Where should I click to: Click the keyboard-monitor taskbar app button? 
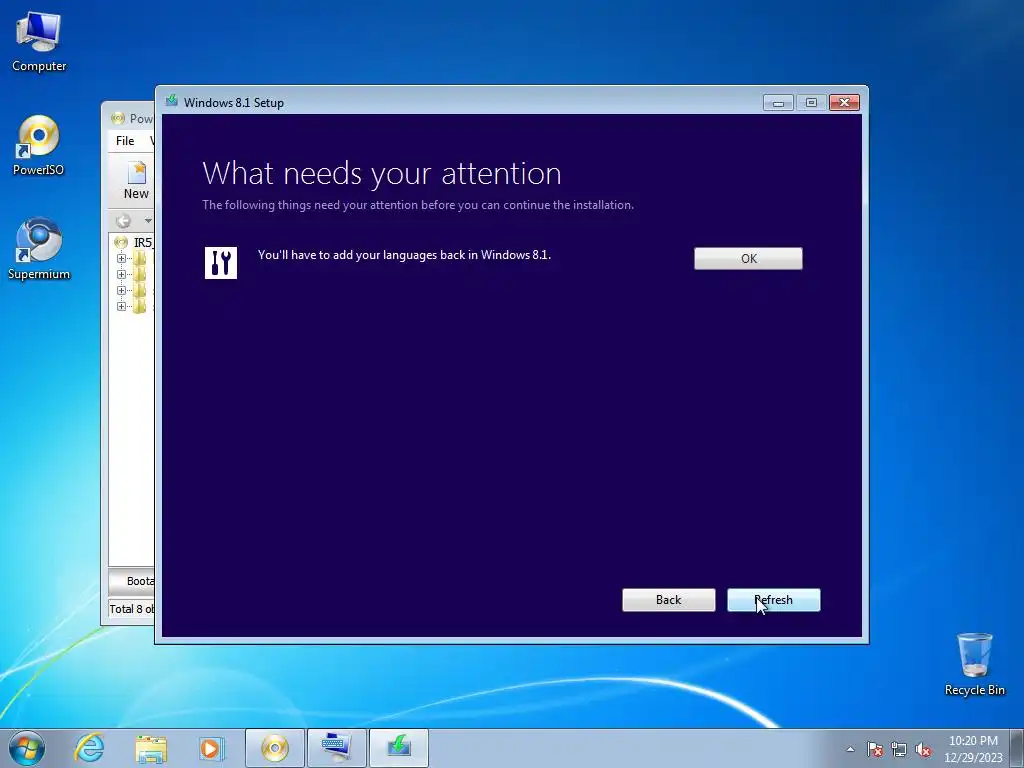pos(336,748)
